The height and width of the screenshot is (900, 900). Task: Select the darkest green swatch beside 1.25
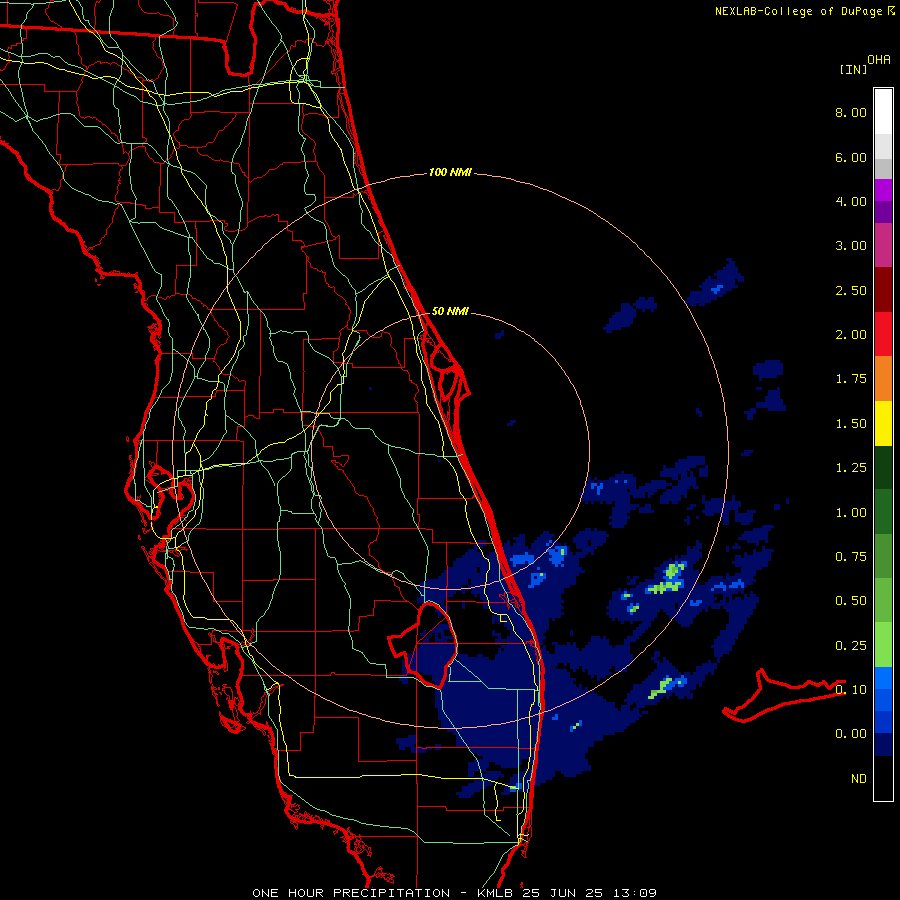(x=883, y=468)
